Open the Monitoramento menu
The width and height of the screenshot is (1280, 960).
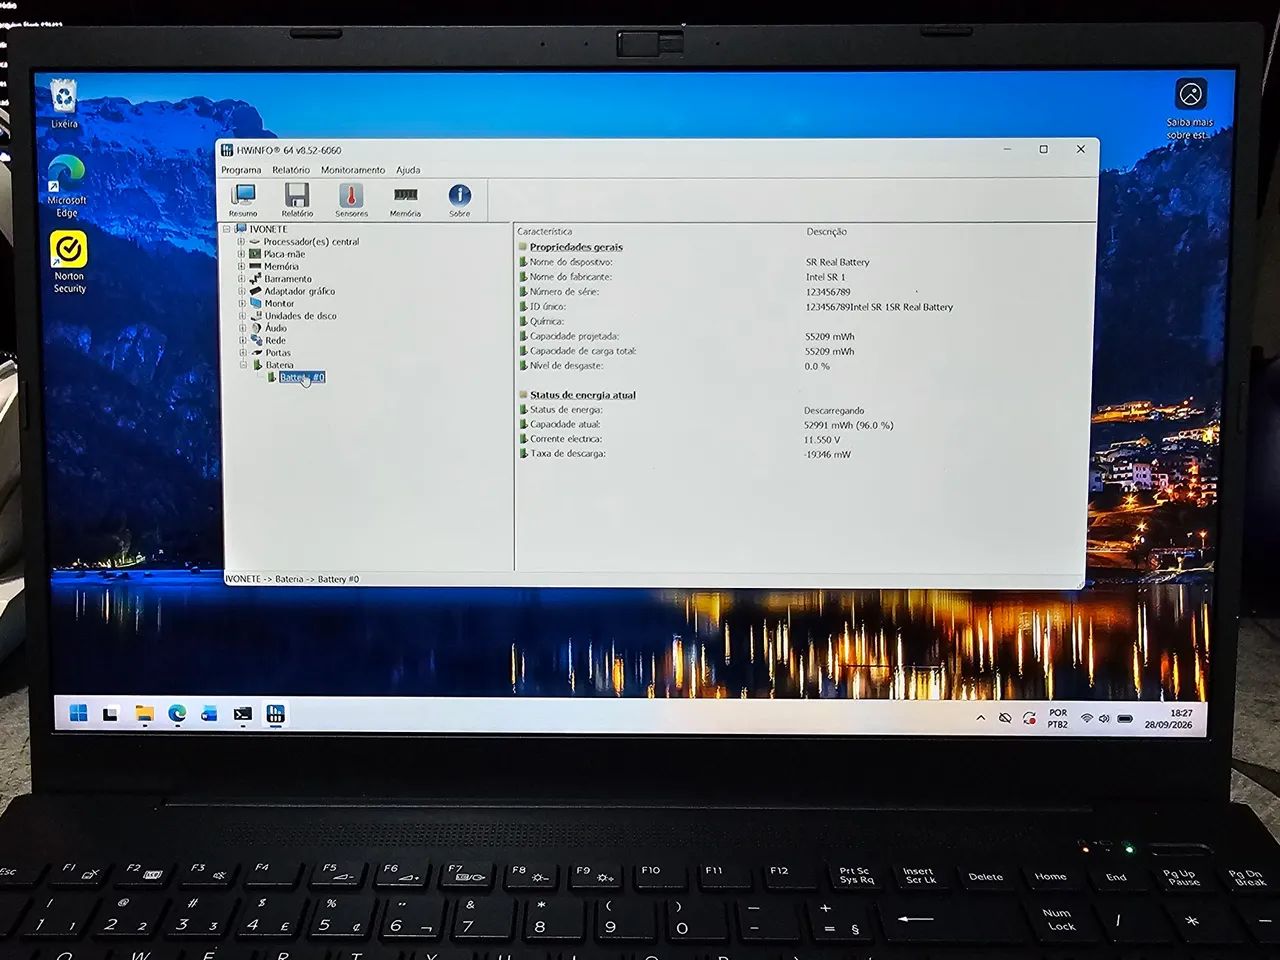coord(353,170)
